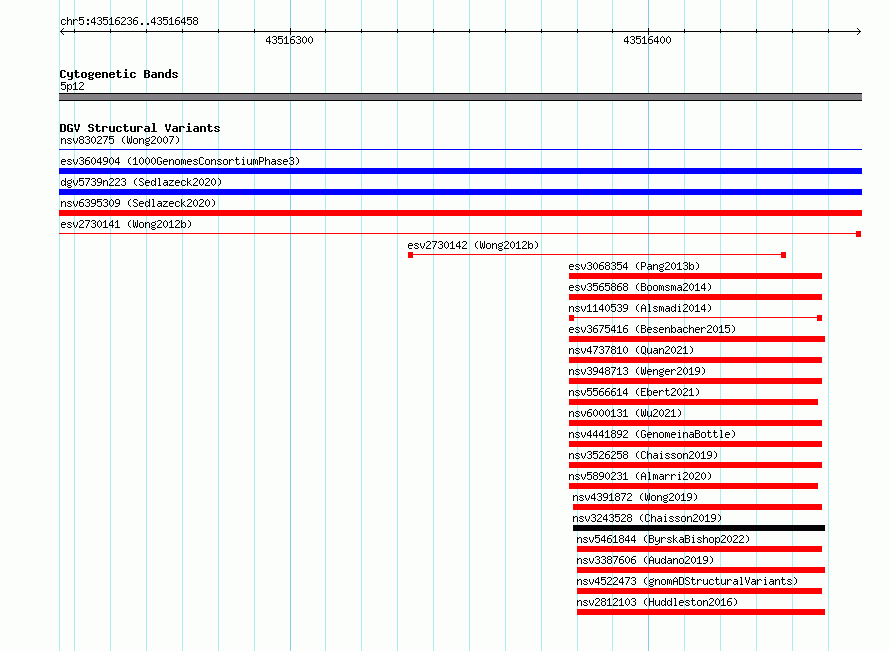Click the nsv3243528 (Chaisson2019) label
Image resolution: width=890 pixels, height=651 pixels.
[647, 518]
